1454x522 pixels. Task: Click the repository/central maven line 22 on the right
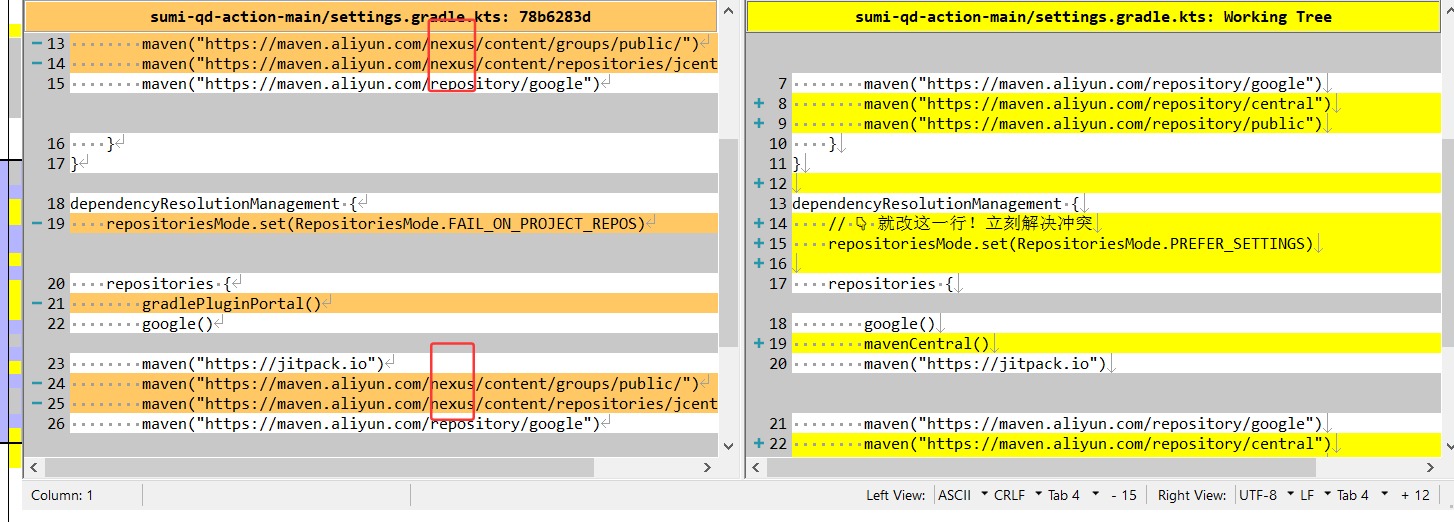click(1116, 444)
